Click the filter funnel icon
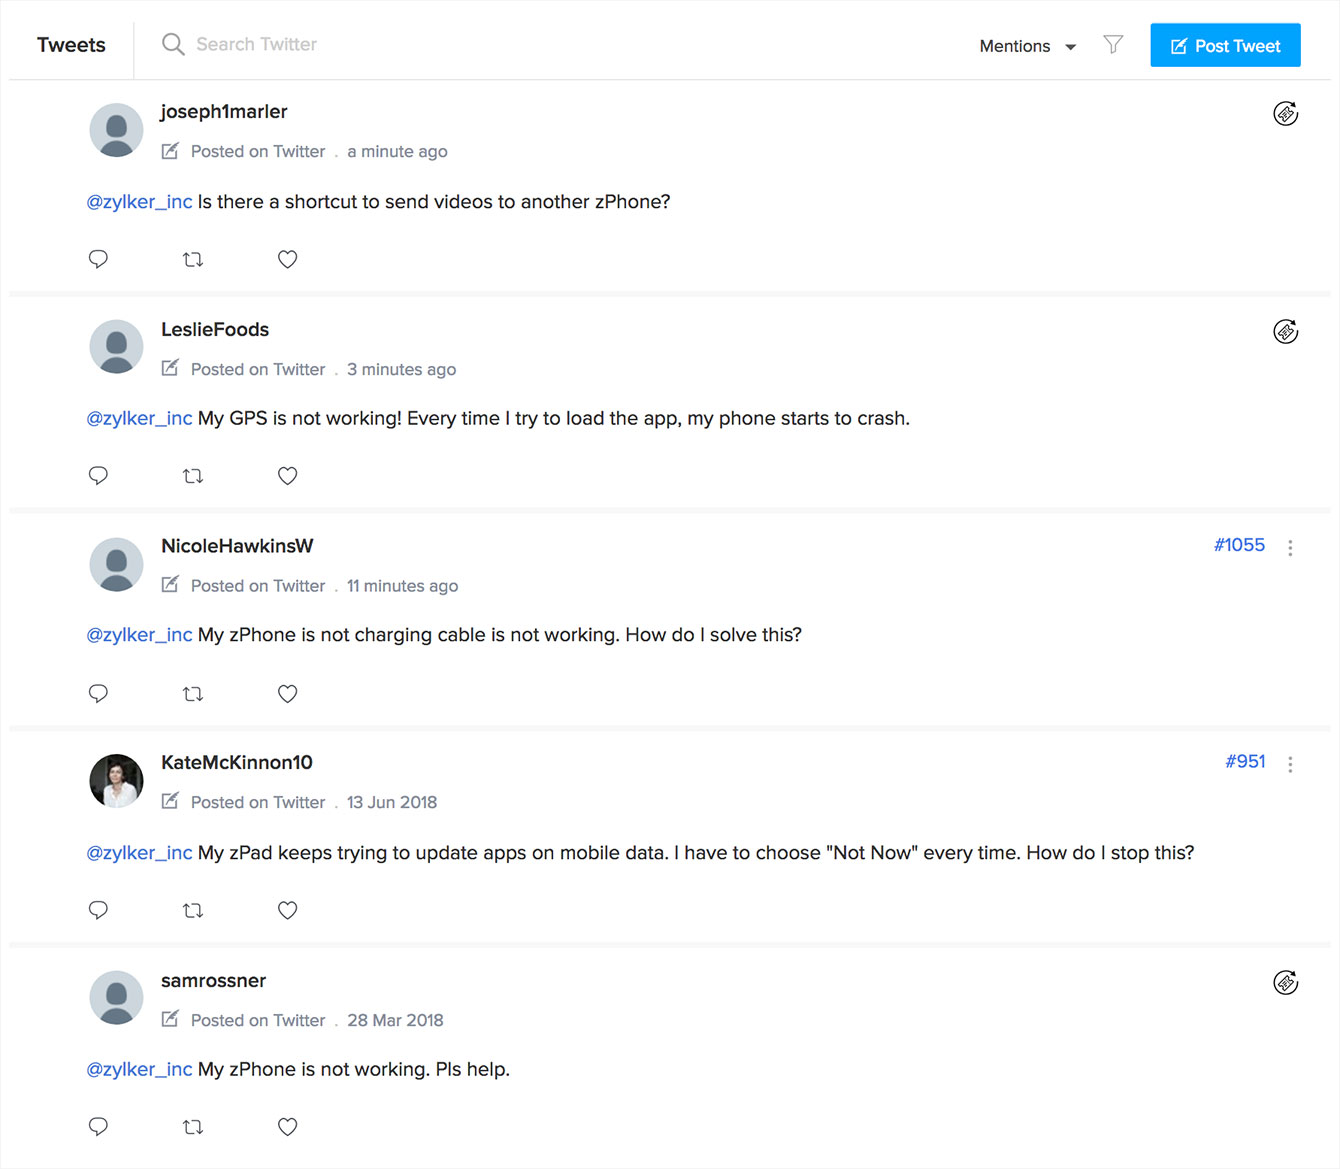 tap(1113, 45)
